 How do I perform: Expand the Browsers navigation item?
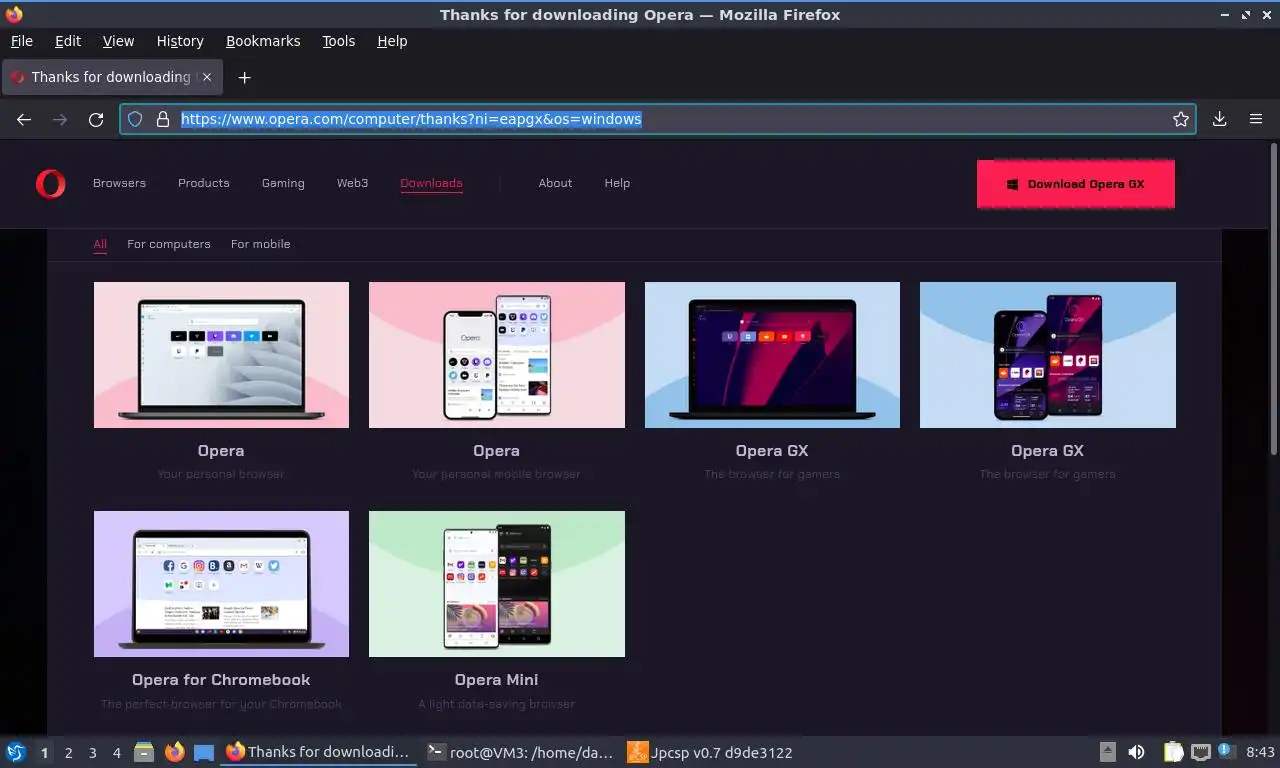tap(119, 183)
